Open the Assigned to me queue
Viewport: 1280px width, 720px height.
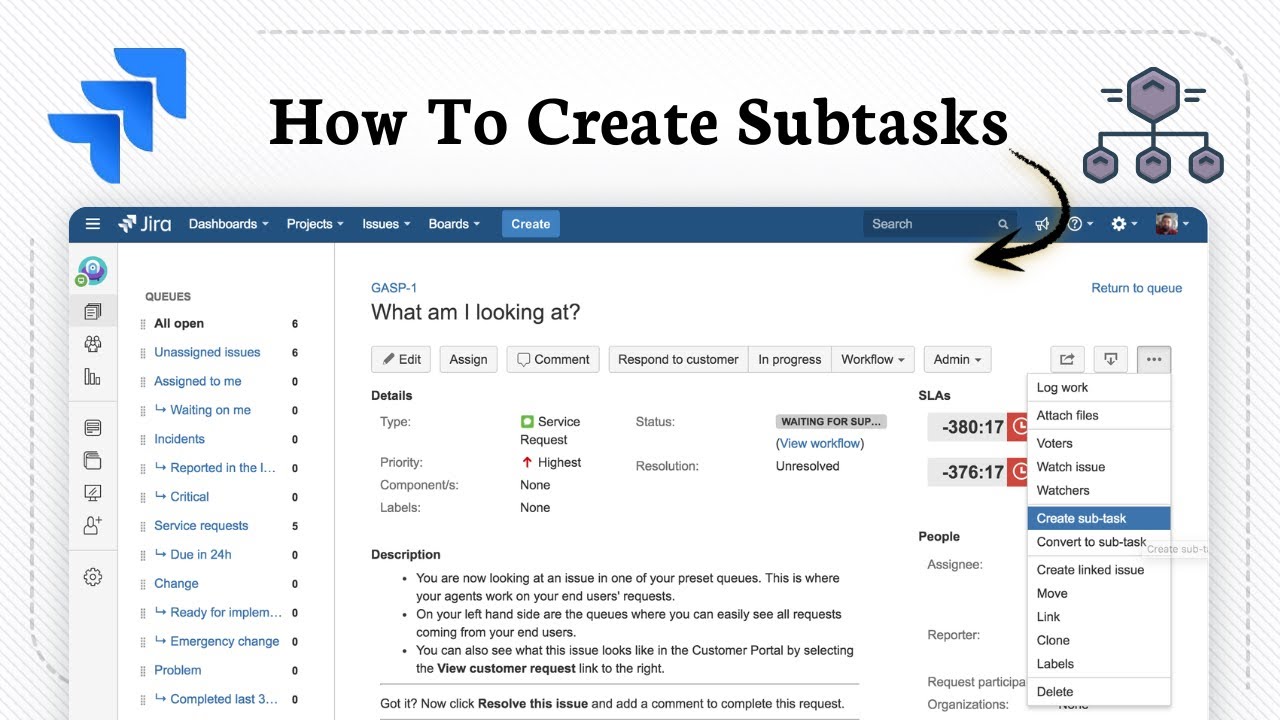(x=198, y=381)
